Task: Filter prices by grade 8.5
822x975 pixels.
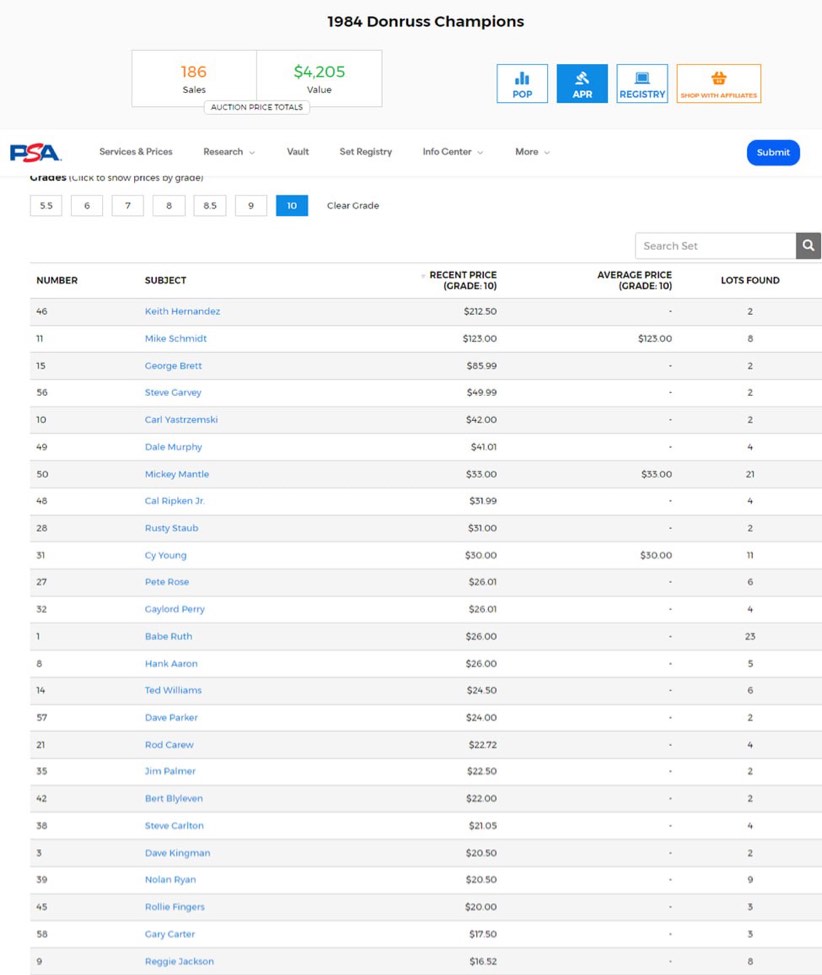Action: click(210, 206)
